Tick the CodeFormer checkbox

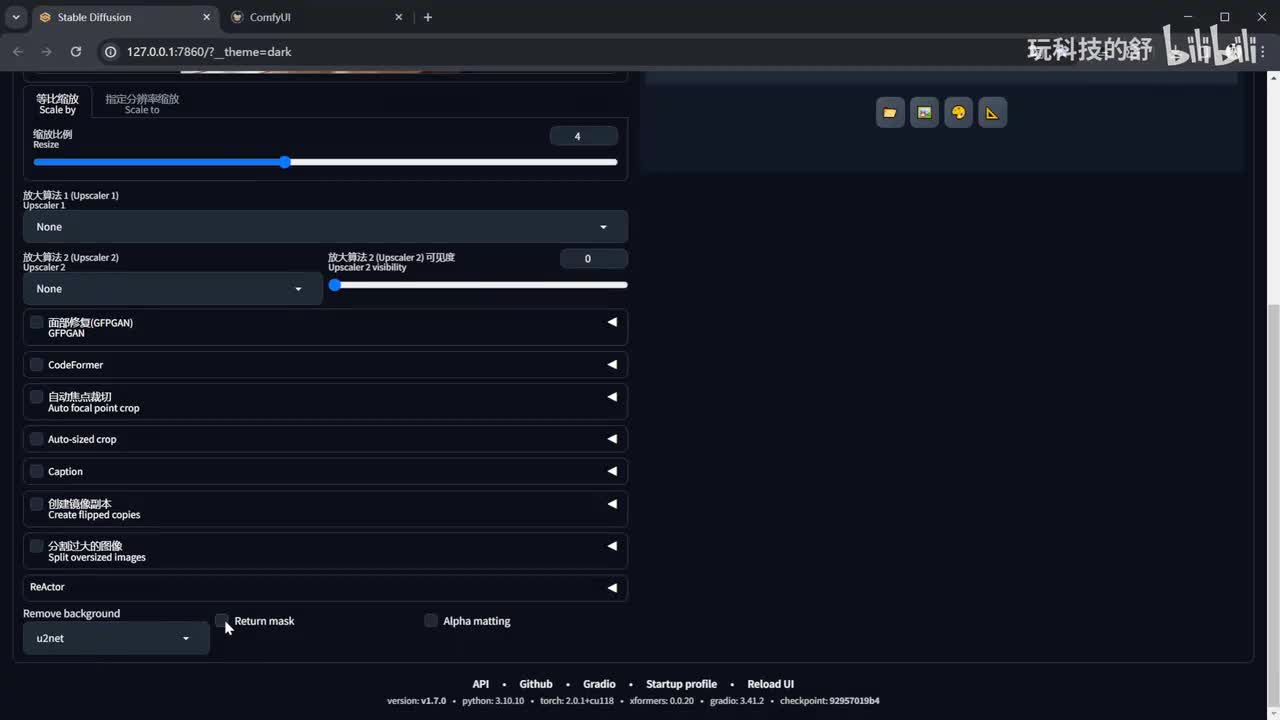[x=37, y=364]
